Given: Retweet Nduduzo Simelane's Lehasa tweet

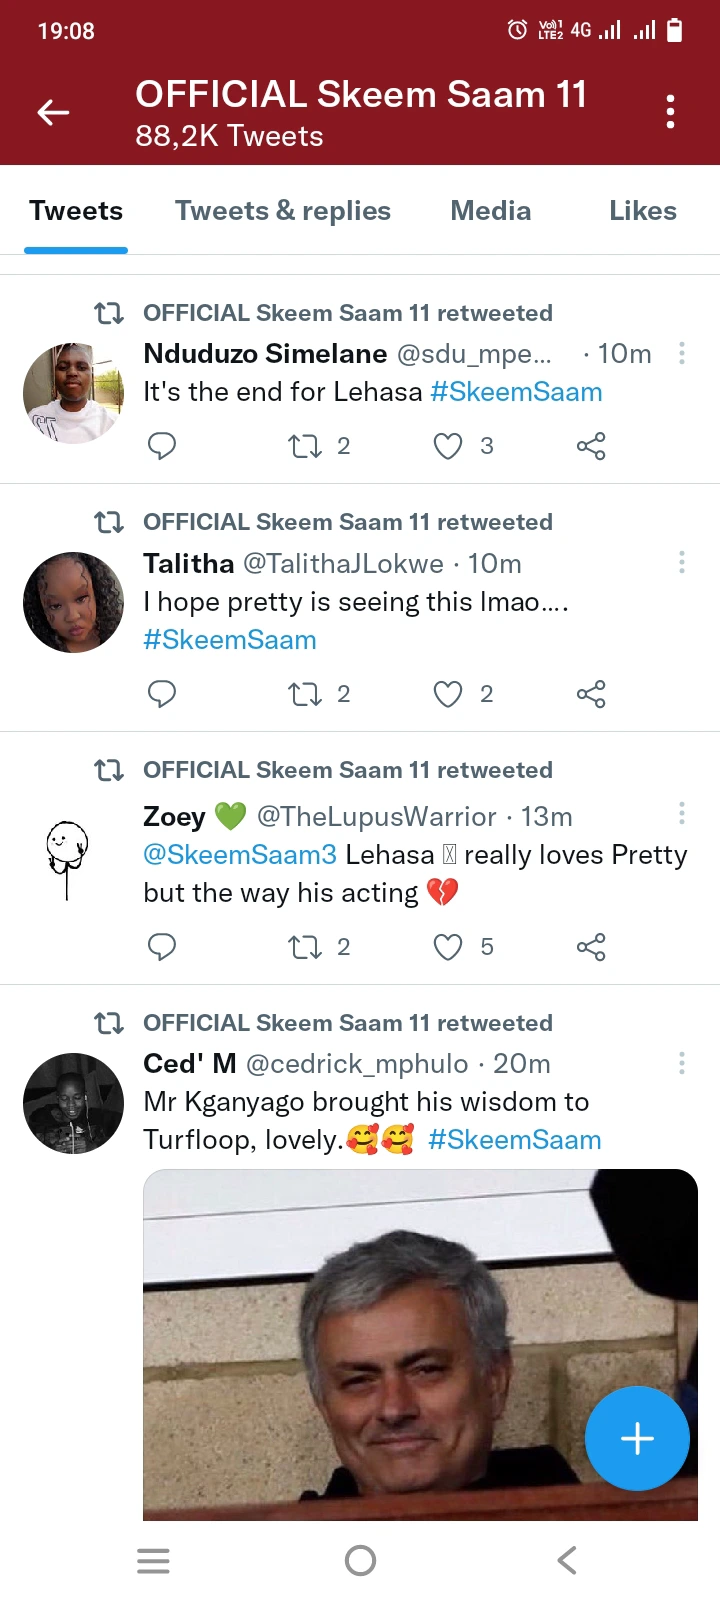Looking at the screenshot, I should click(305, 446).
